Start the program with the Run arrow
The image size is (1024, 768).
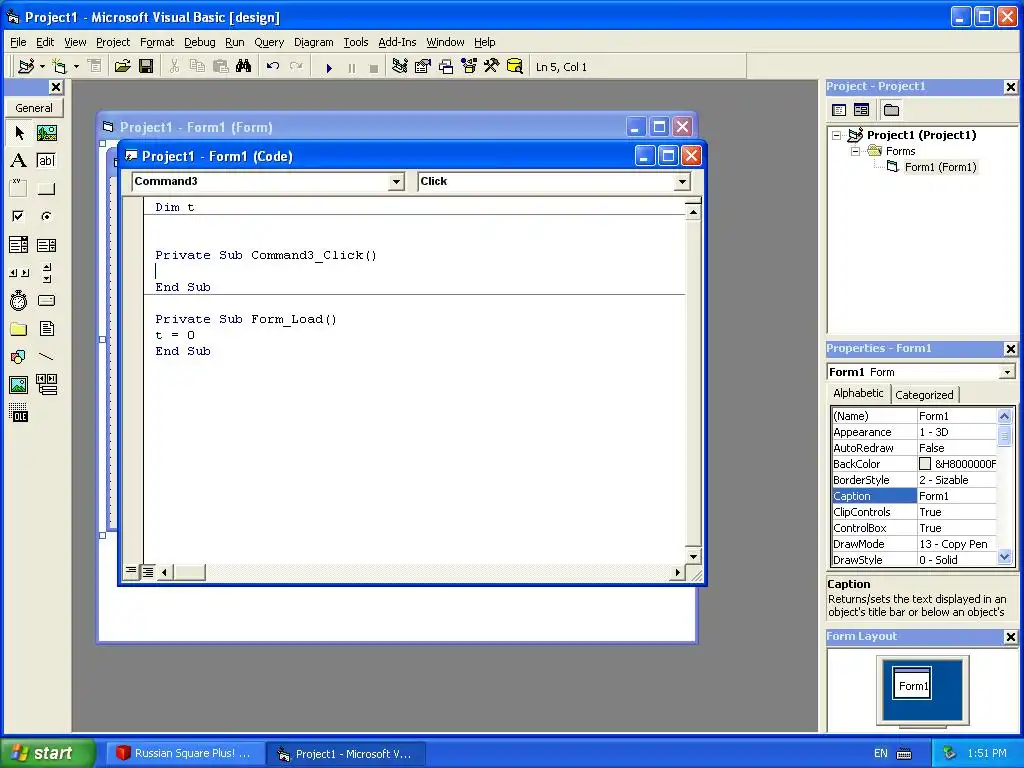click(x=329, y=67)
